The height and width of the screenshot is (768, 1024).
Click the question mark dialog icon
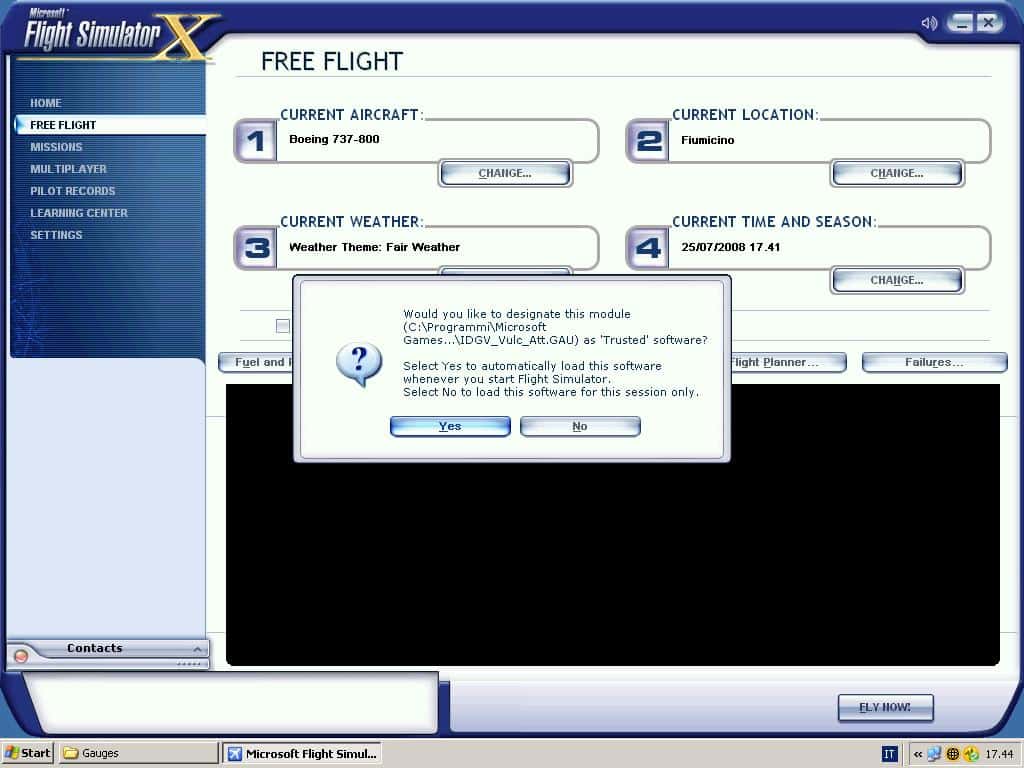click(x=359, y=364)
